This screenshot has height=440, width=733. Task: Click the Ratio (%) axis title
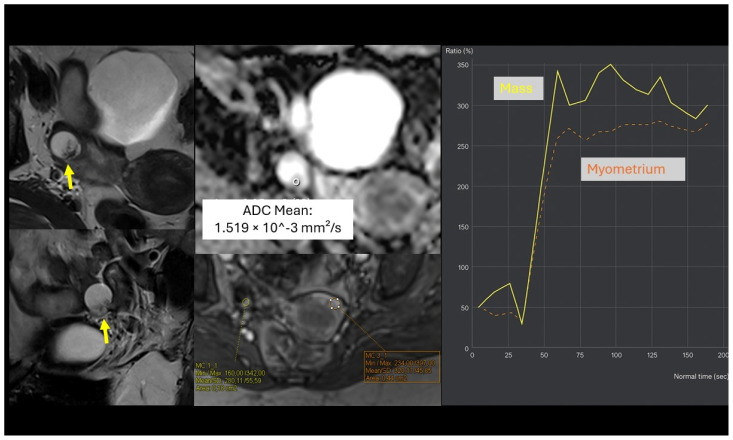click(x=459, y=50)
